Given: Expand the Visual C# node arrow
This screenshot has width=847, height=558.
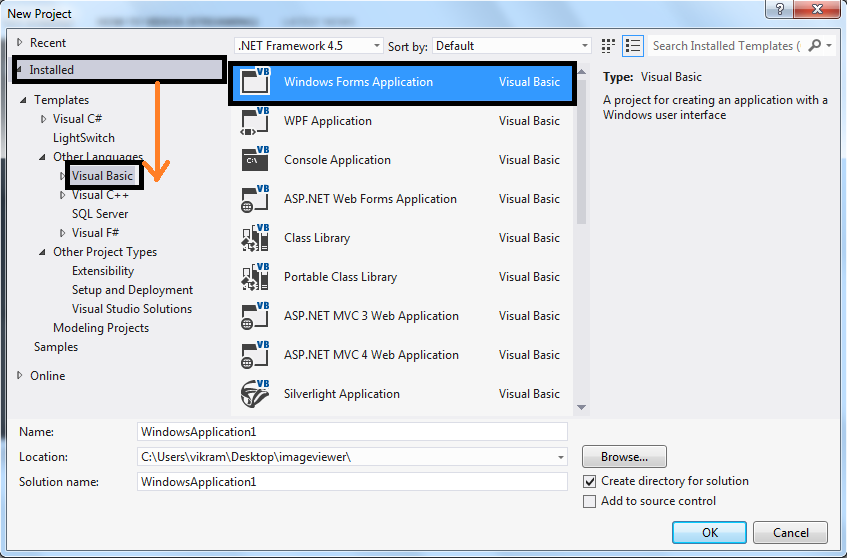Looking at the screenshot, I should 44,119.
